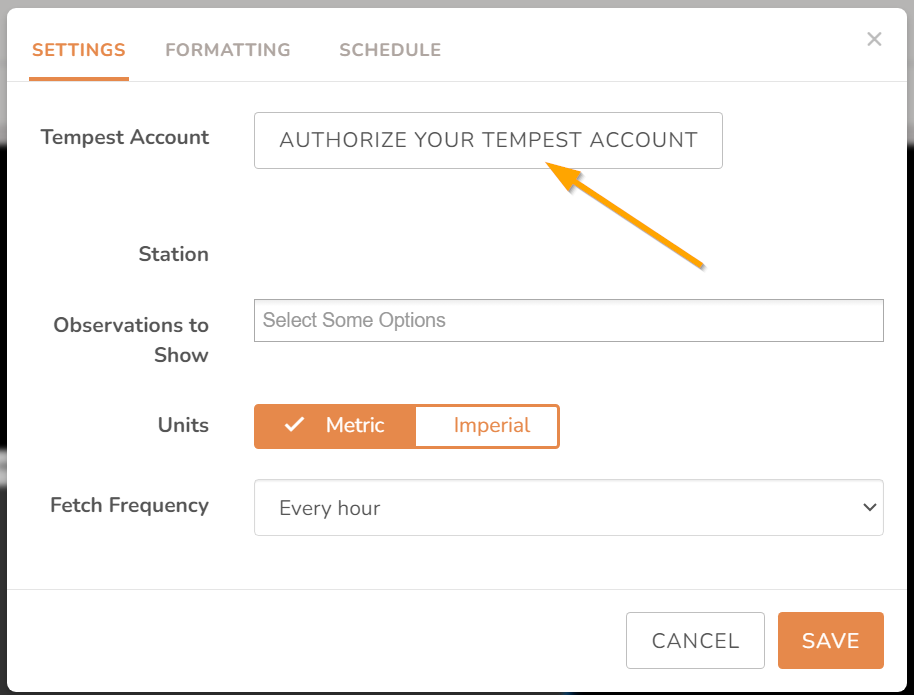Click the Observations to Show label

coord(131,340)
